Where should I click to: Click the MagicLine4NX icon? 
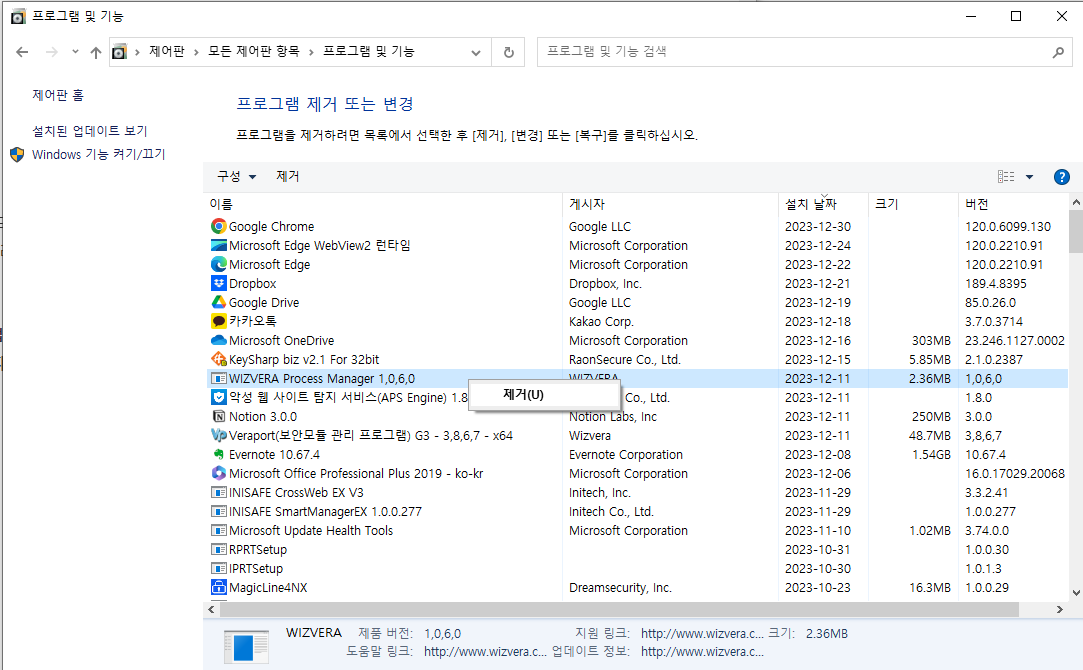[218, 587]
